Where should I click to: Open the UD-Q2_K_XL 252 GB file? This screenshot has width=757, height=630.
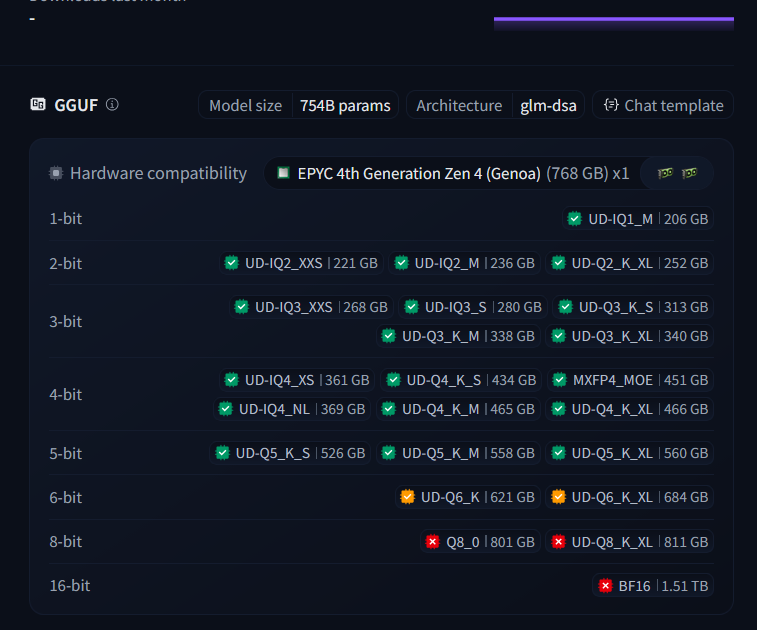tap(630, 263)
